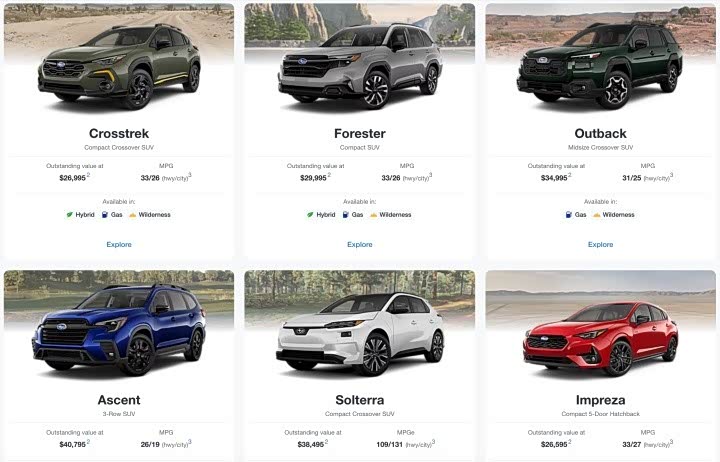Viewport: 720px width, 462px height.
Task: Click the Crosstrek Gas pump icon
Action: pos(105,214)
